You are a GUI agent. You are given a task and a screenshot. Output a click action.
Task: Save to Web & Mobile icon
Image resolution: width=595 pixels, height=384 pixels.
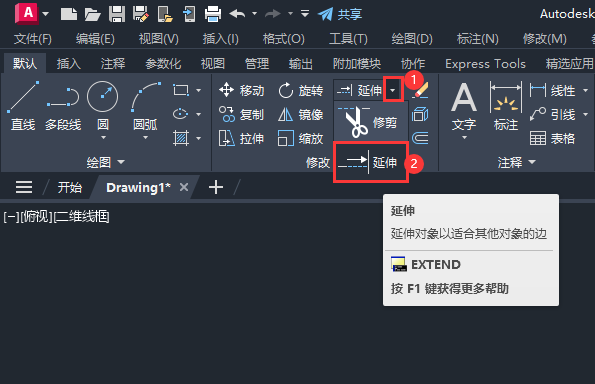189,14
